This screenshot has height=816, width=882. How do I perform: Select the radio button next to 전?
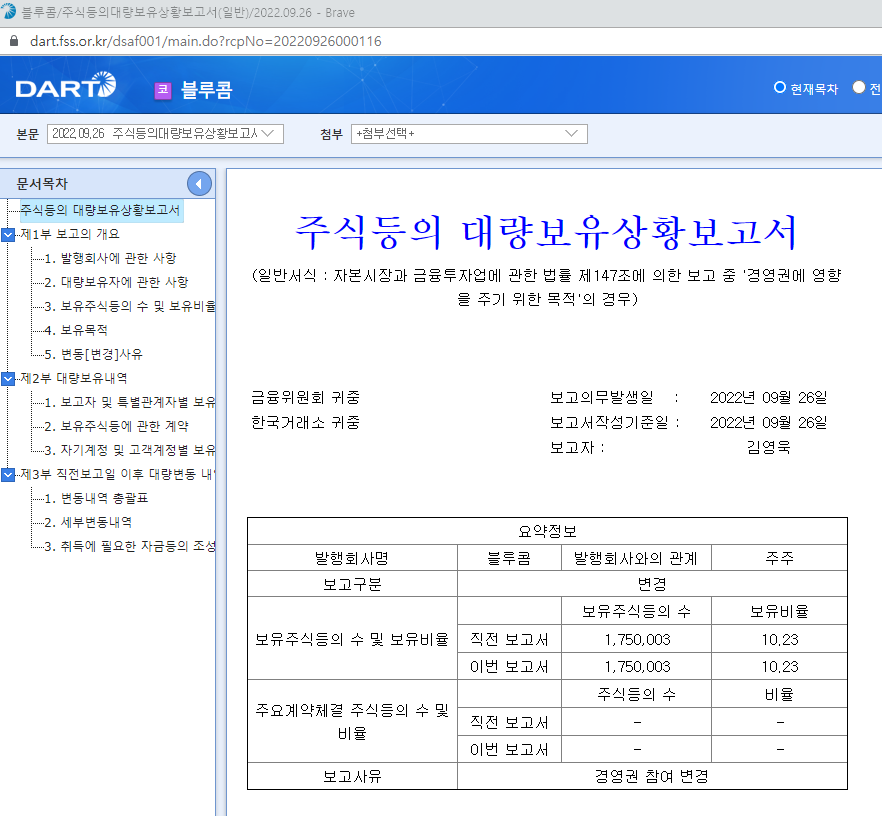point(858,88)
